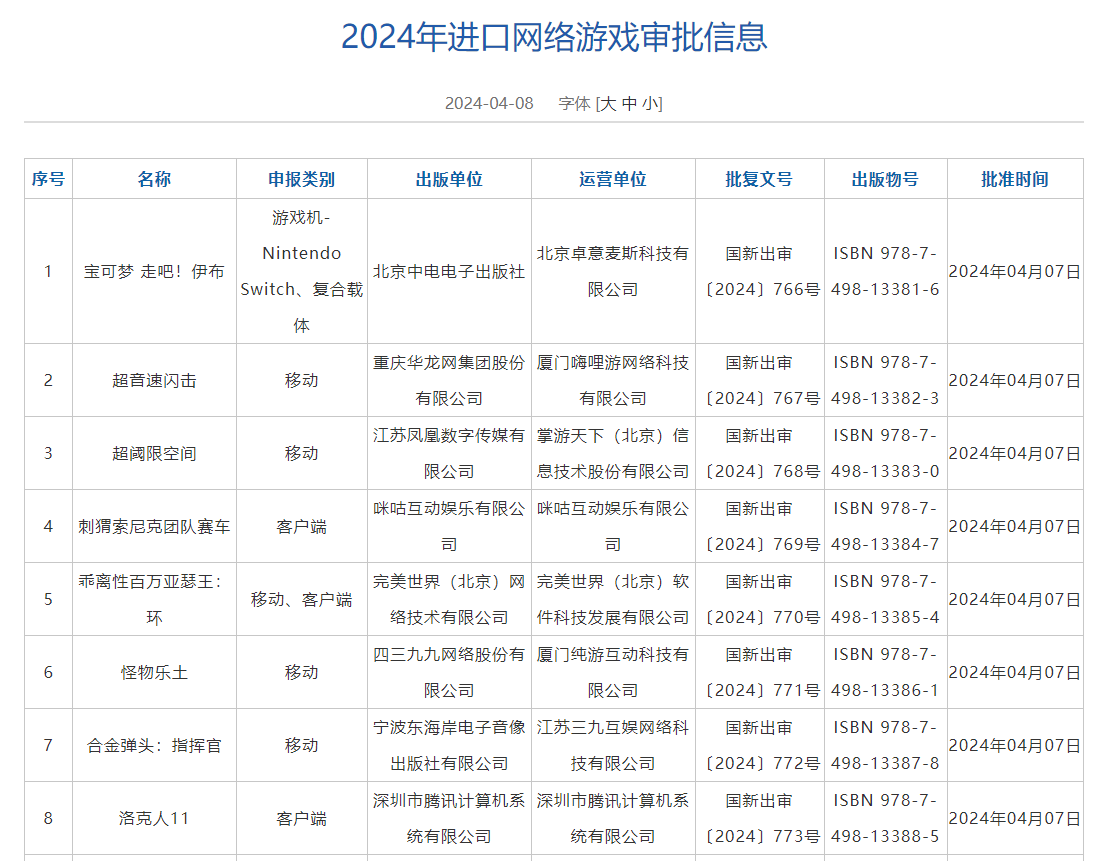The height and width of the screenshot is (861, 1093).
Task: Click ISBN 978-7-498-13385-4
Action: point(885,600)
